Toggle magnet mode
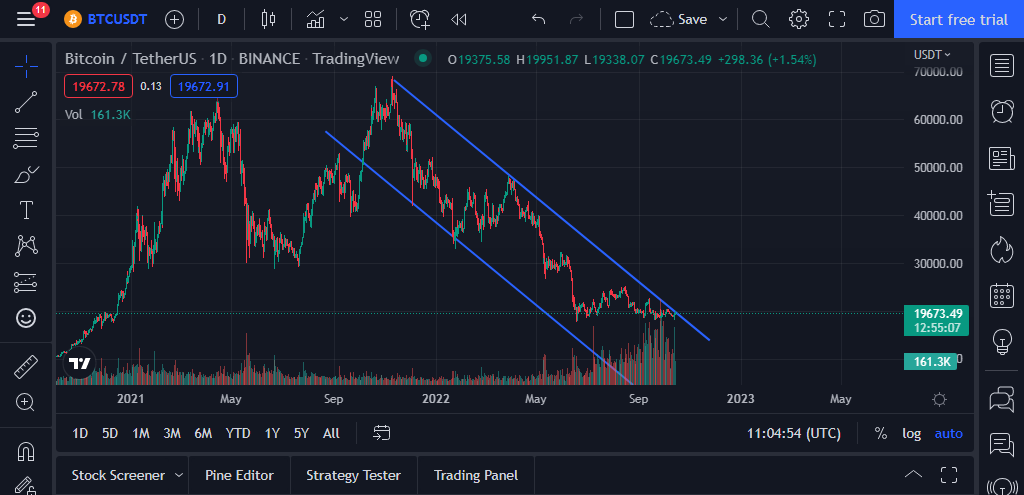The image size is (1024, 495). [x=26, y=451]
